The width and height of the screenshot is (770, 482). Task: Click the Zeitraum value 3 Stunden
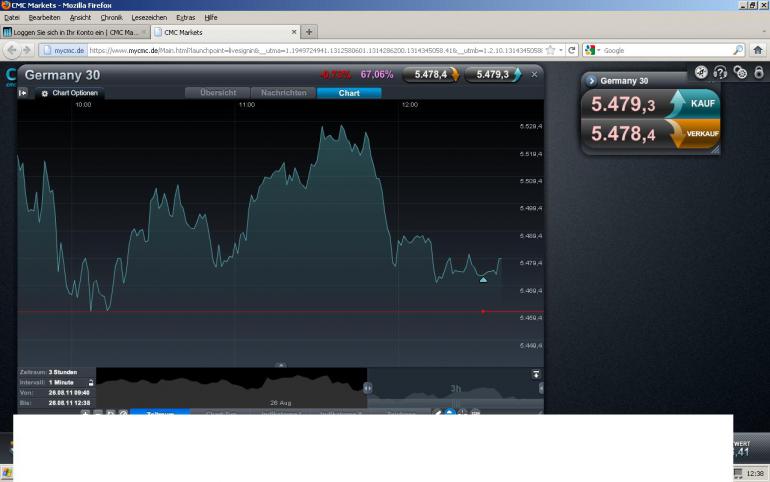pos(63,372)
